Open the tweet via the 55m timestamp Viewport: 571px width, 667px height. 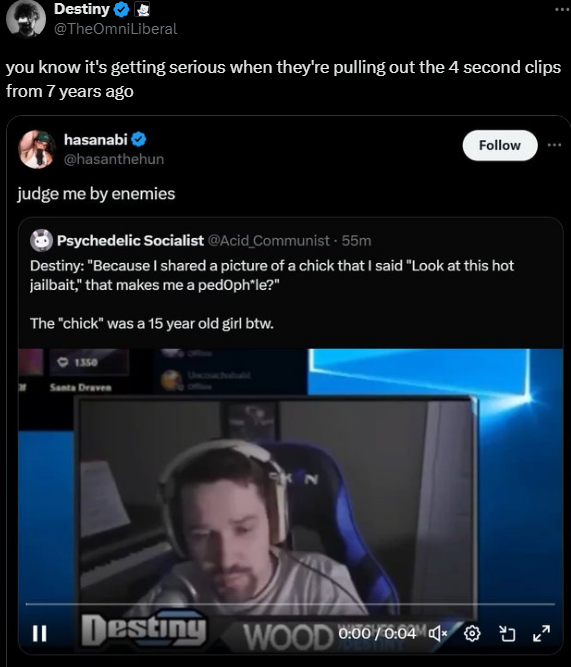(357, 241)
